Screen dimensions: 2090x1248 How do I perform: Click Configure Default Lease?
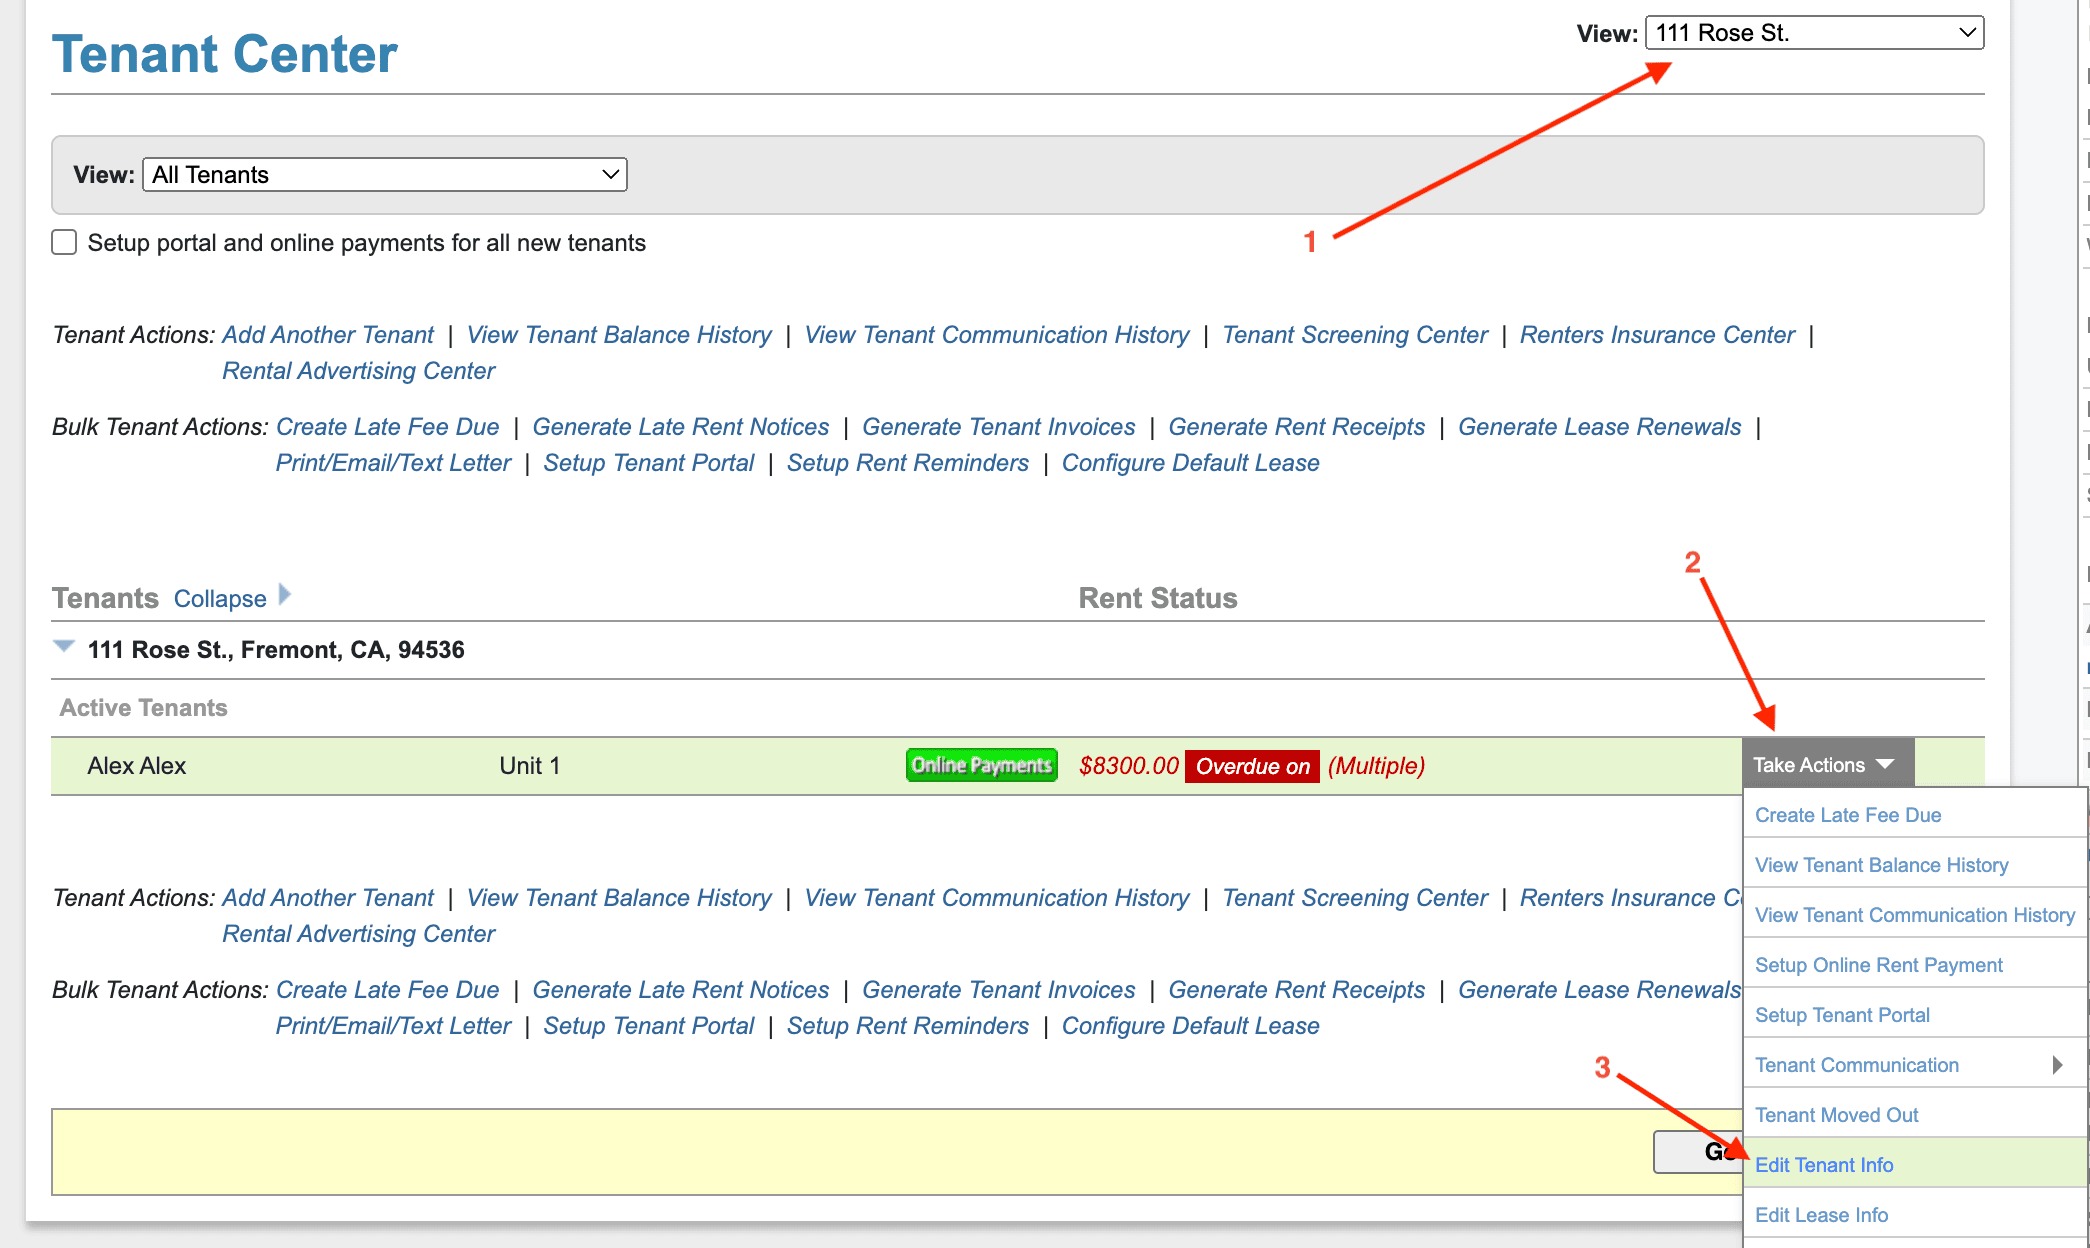[1190, 462]
